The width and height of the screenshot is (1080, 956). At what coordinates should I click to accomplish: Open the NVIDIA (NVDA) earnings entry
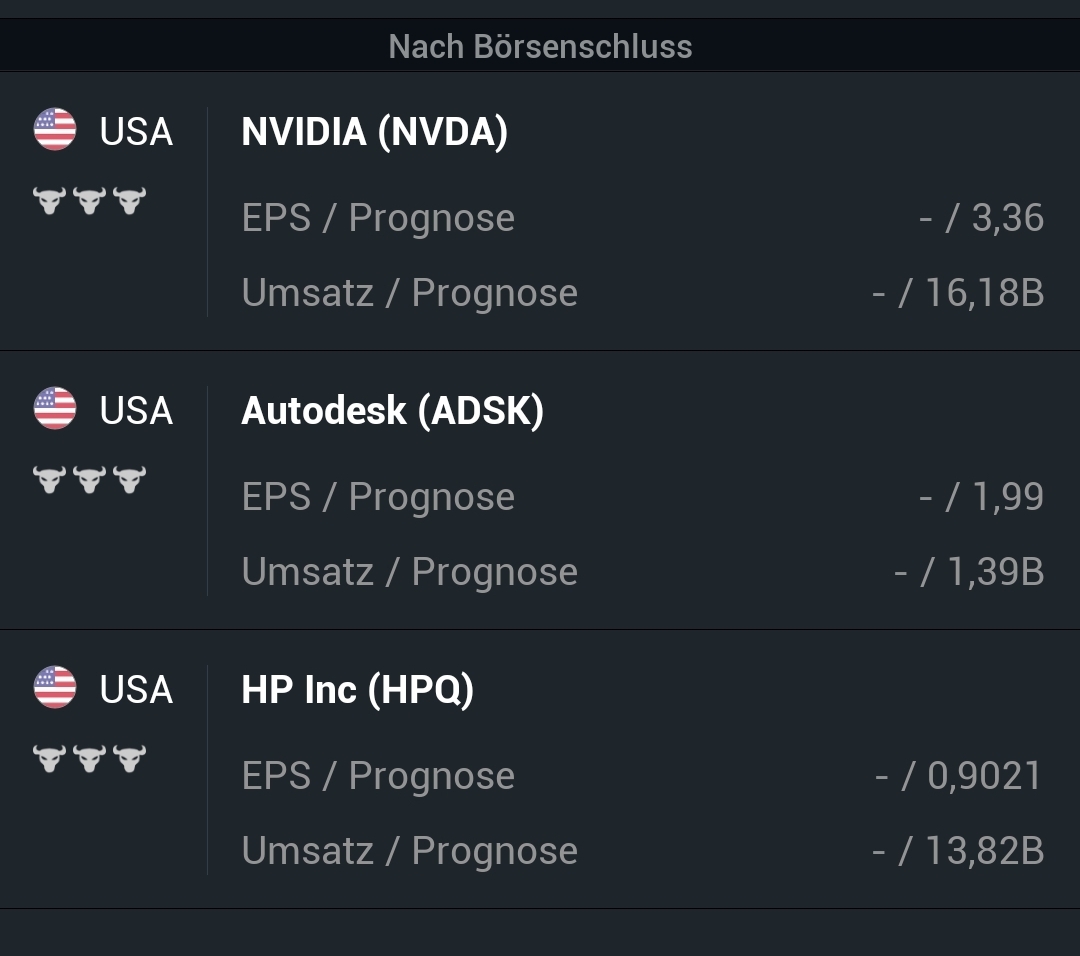click(x=374, y=132)
